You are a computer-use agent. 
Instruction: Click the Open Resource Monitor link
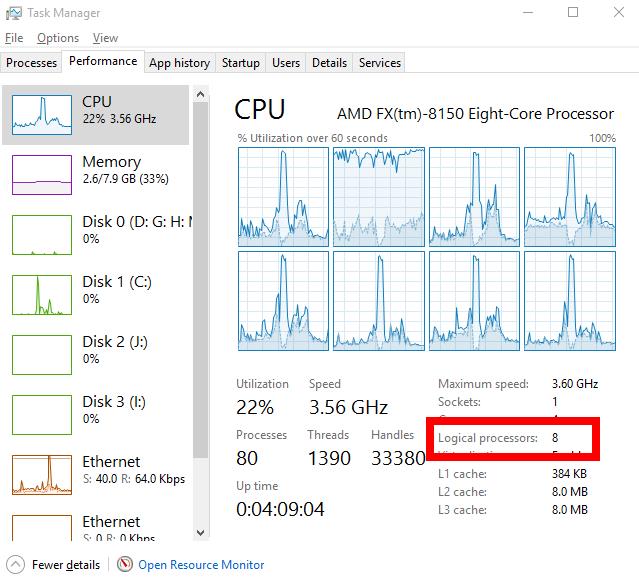(201, 565)
